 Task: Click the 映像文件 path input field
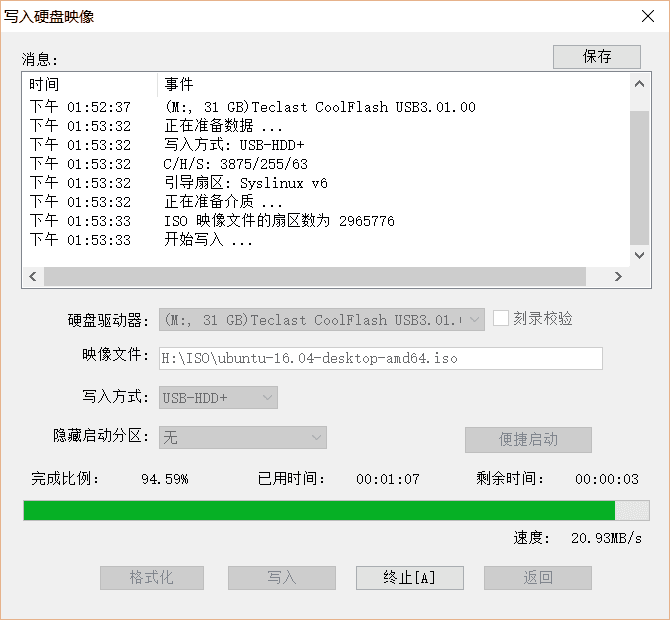point(380,358)
